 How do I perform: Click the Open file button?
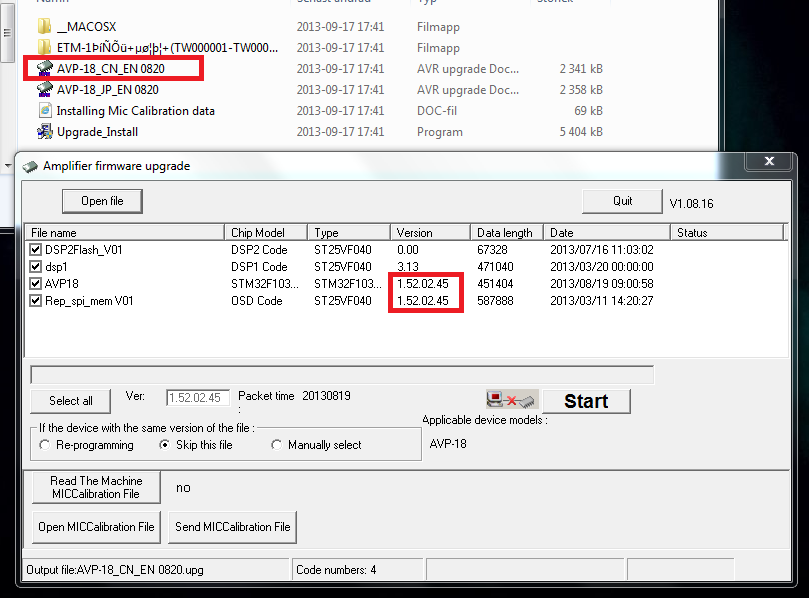(x=102, y=201)
